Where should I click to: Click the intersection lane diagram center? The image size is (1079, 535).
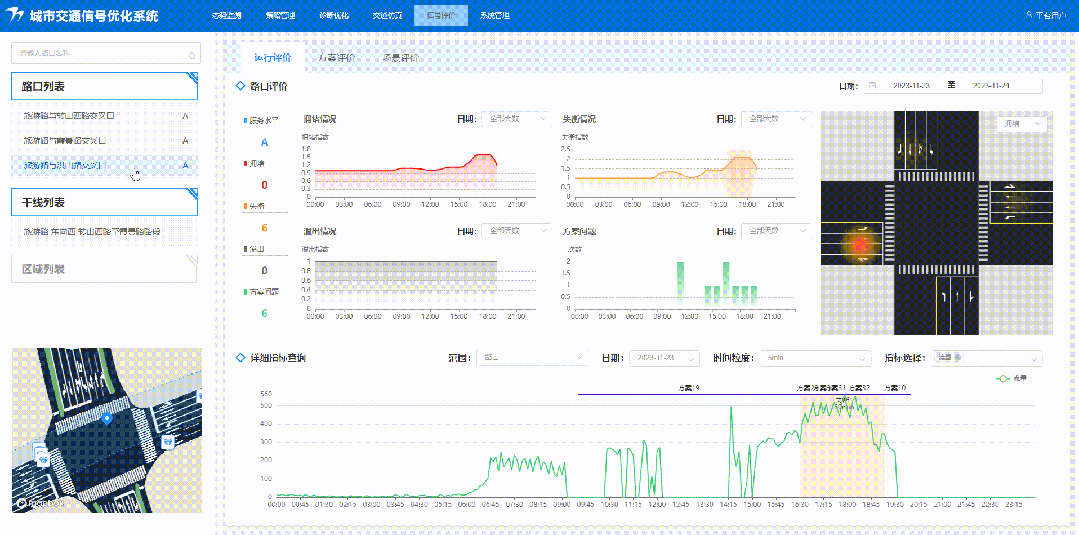coord(937,222)
